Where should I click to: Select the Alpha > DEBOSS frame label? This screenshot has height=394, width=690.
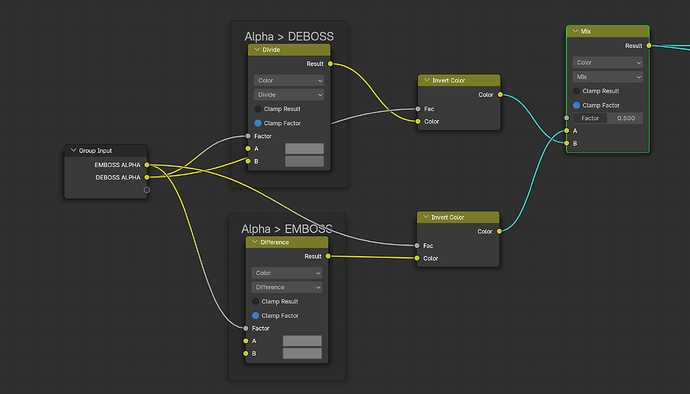click(x=289, y=36)
